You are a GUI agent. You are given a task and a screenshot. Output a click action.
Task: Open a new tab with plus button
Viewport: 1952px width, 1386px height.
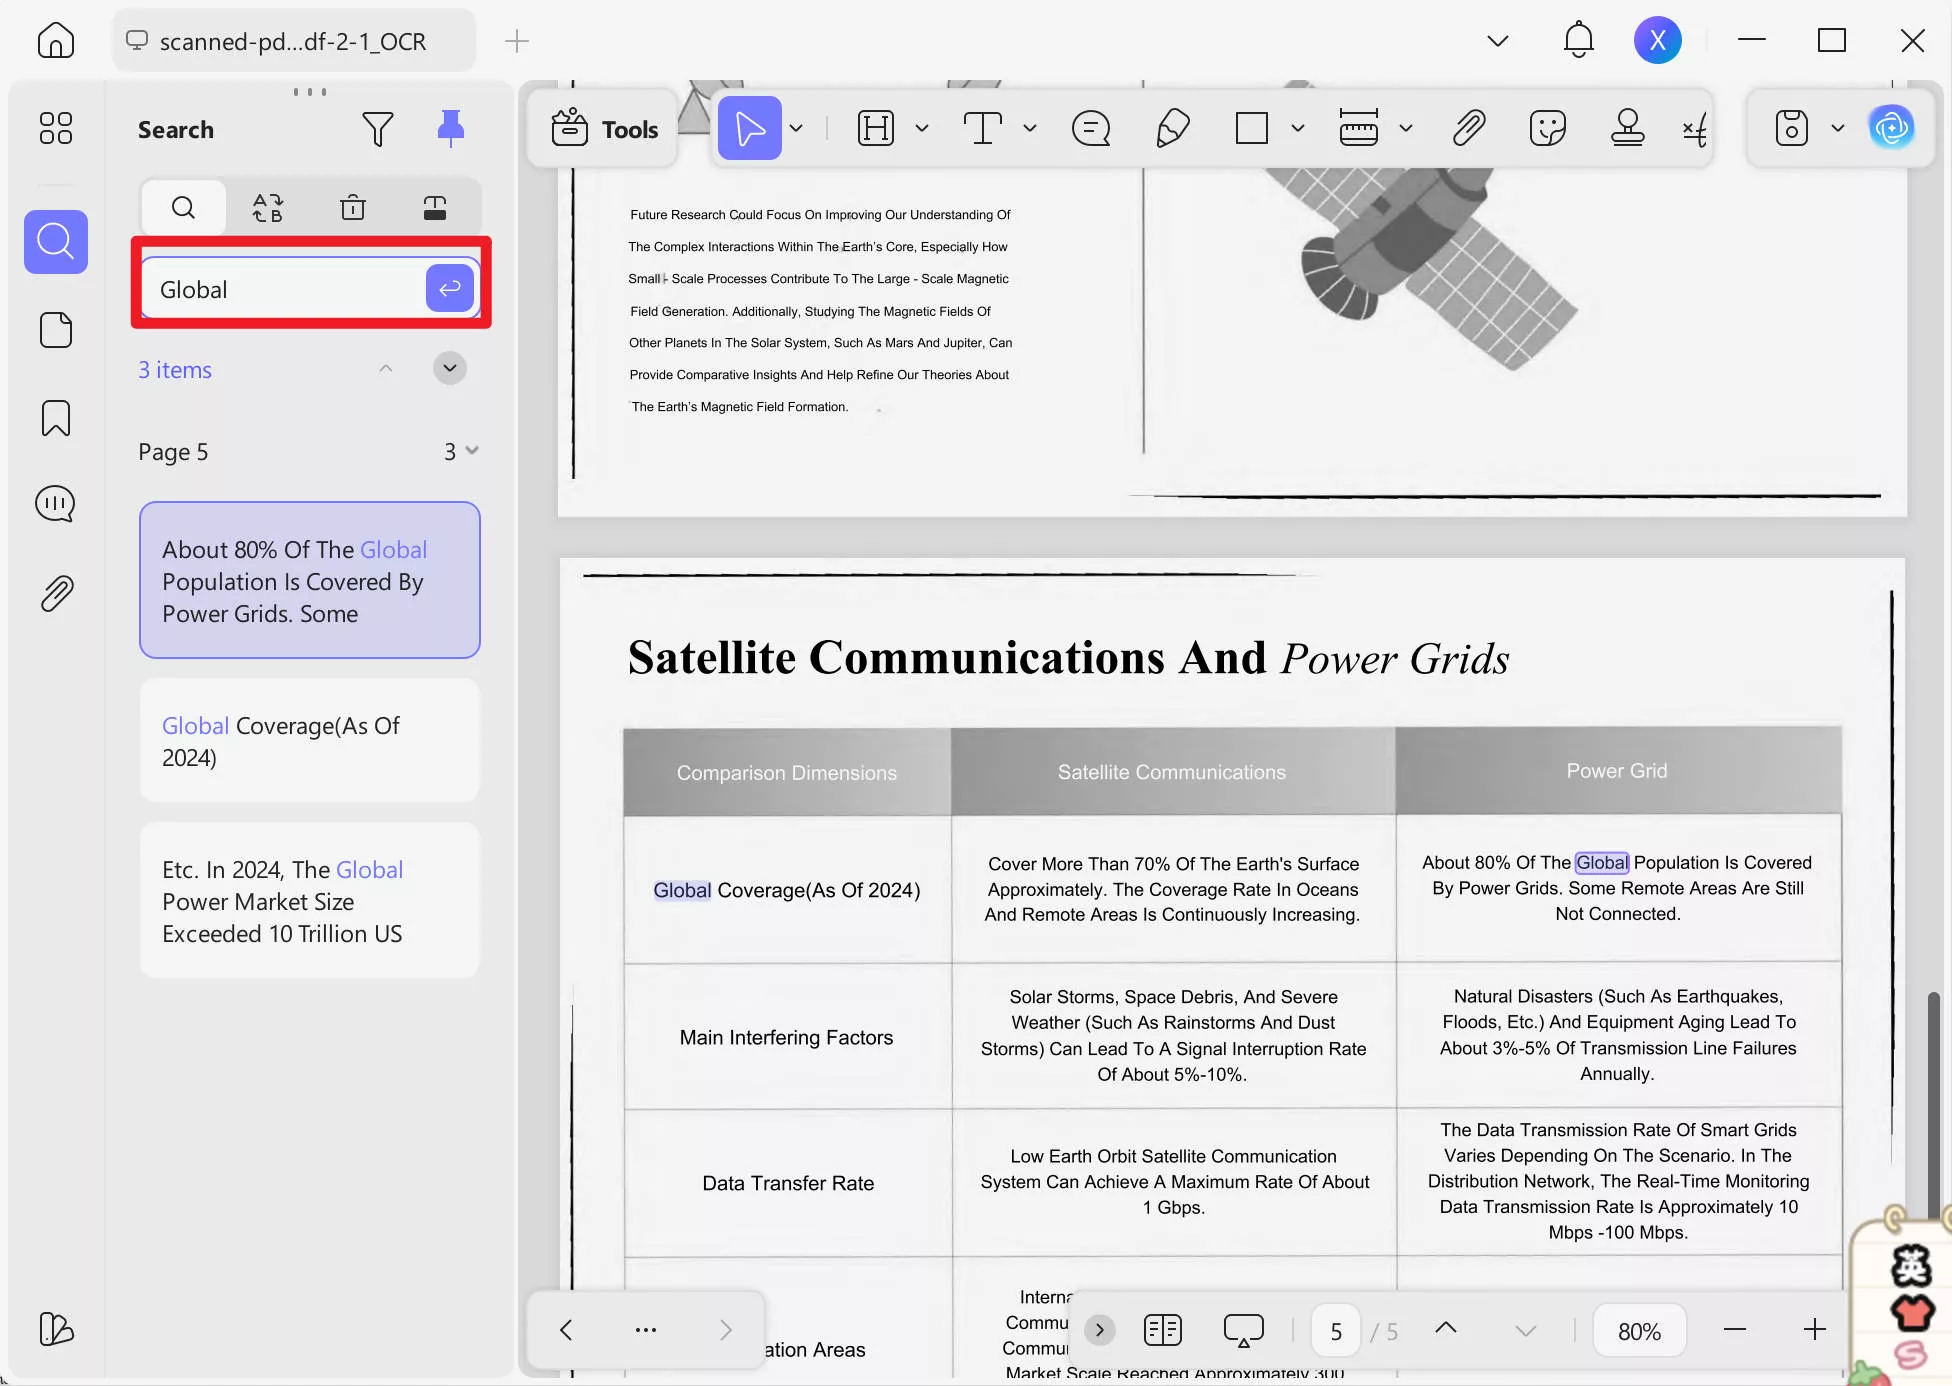point(516,41)
